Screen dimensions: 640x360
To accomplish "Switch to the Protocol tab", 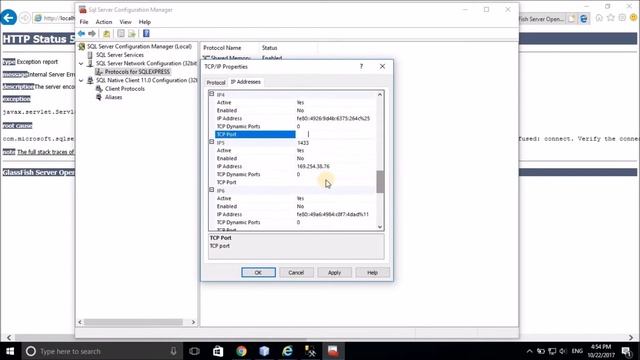I will pyautogui.click(x=216, y=82).
